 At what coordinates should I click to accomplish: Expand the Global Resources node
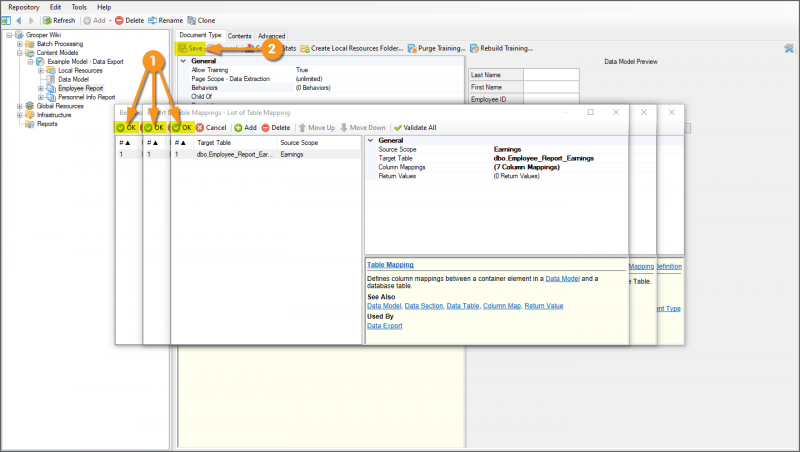pyautogui.click(x=20, y=106)
